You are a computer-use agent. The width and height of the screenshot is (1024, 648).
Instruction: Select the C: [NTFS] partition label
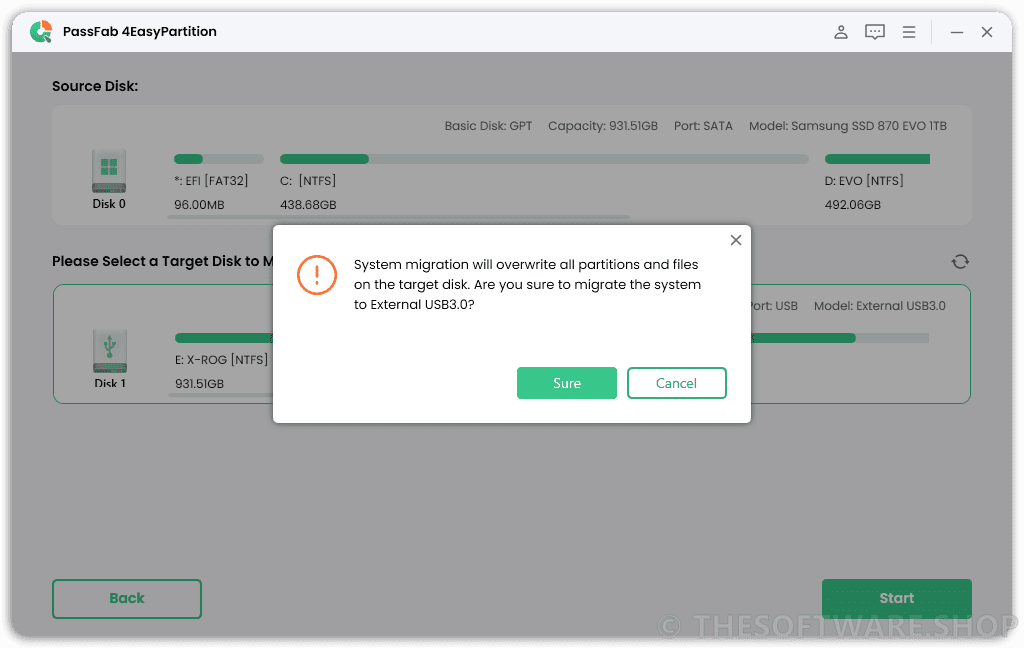(308, 180)
